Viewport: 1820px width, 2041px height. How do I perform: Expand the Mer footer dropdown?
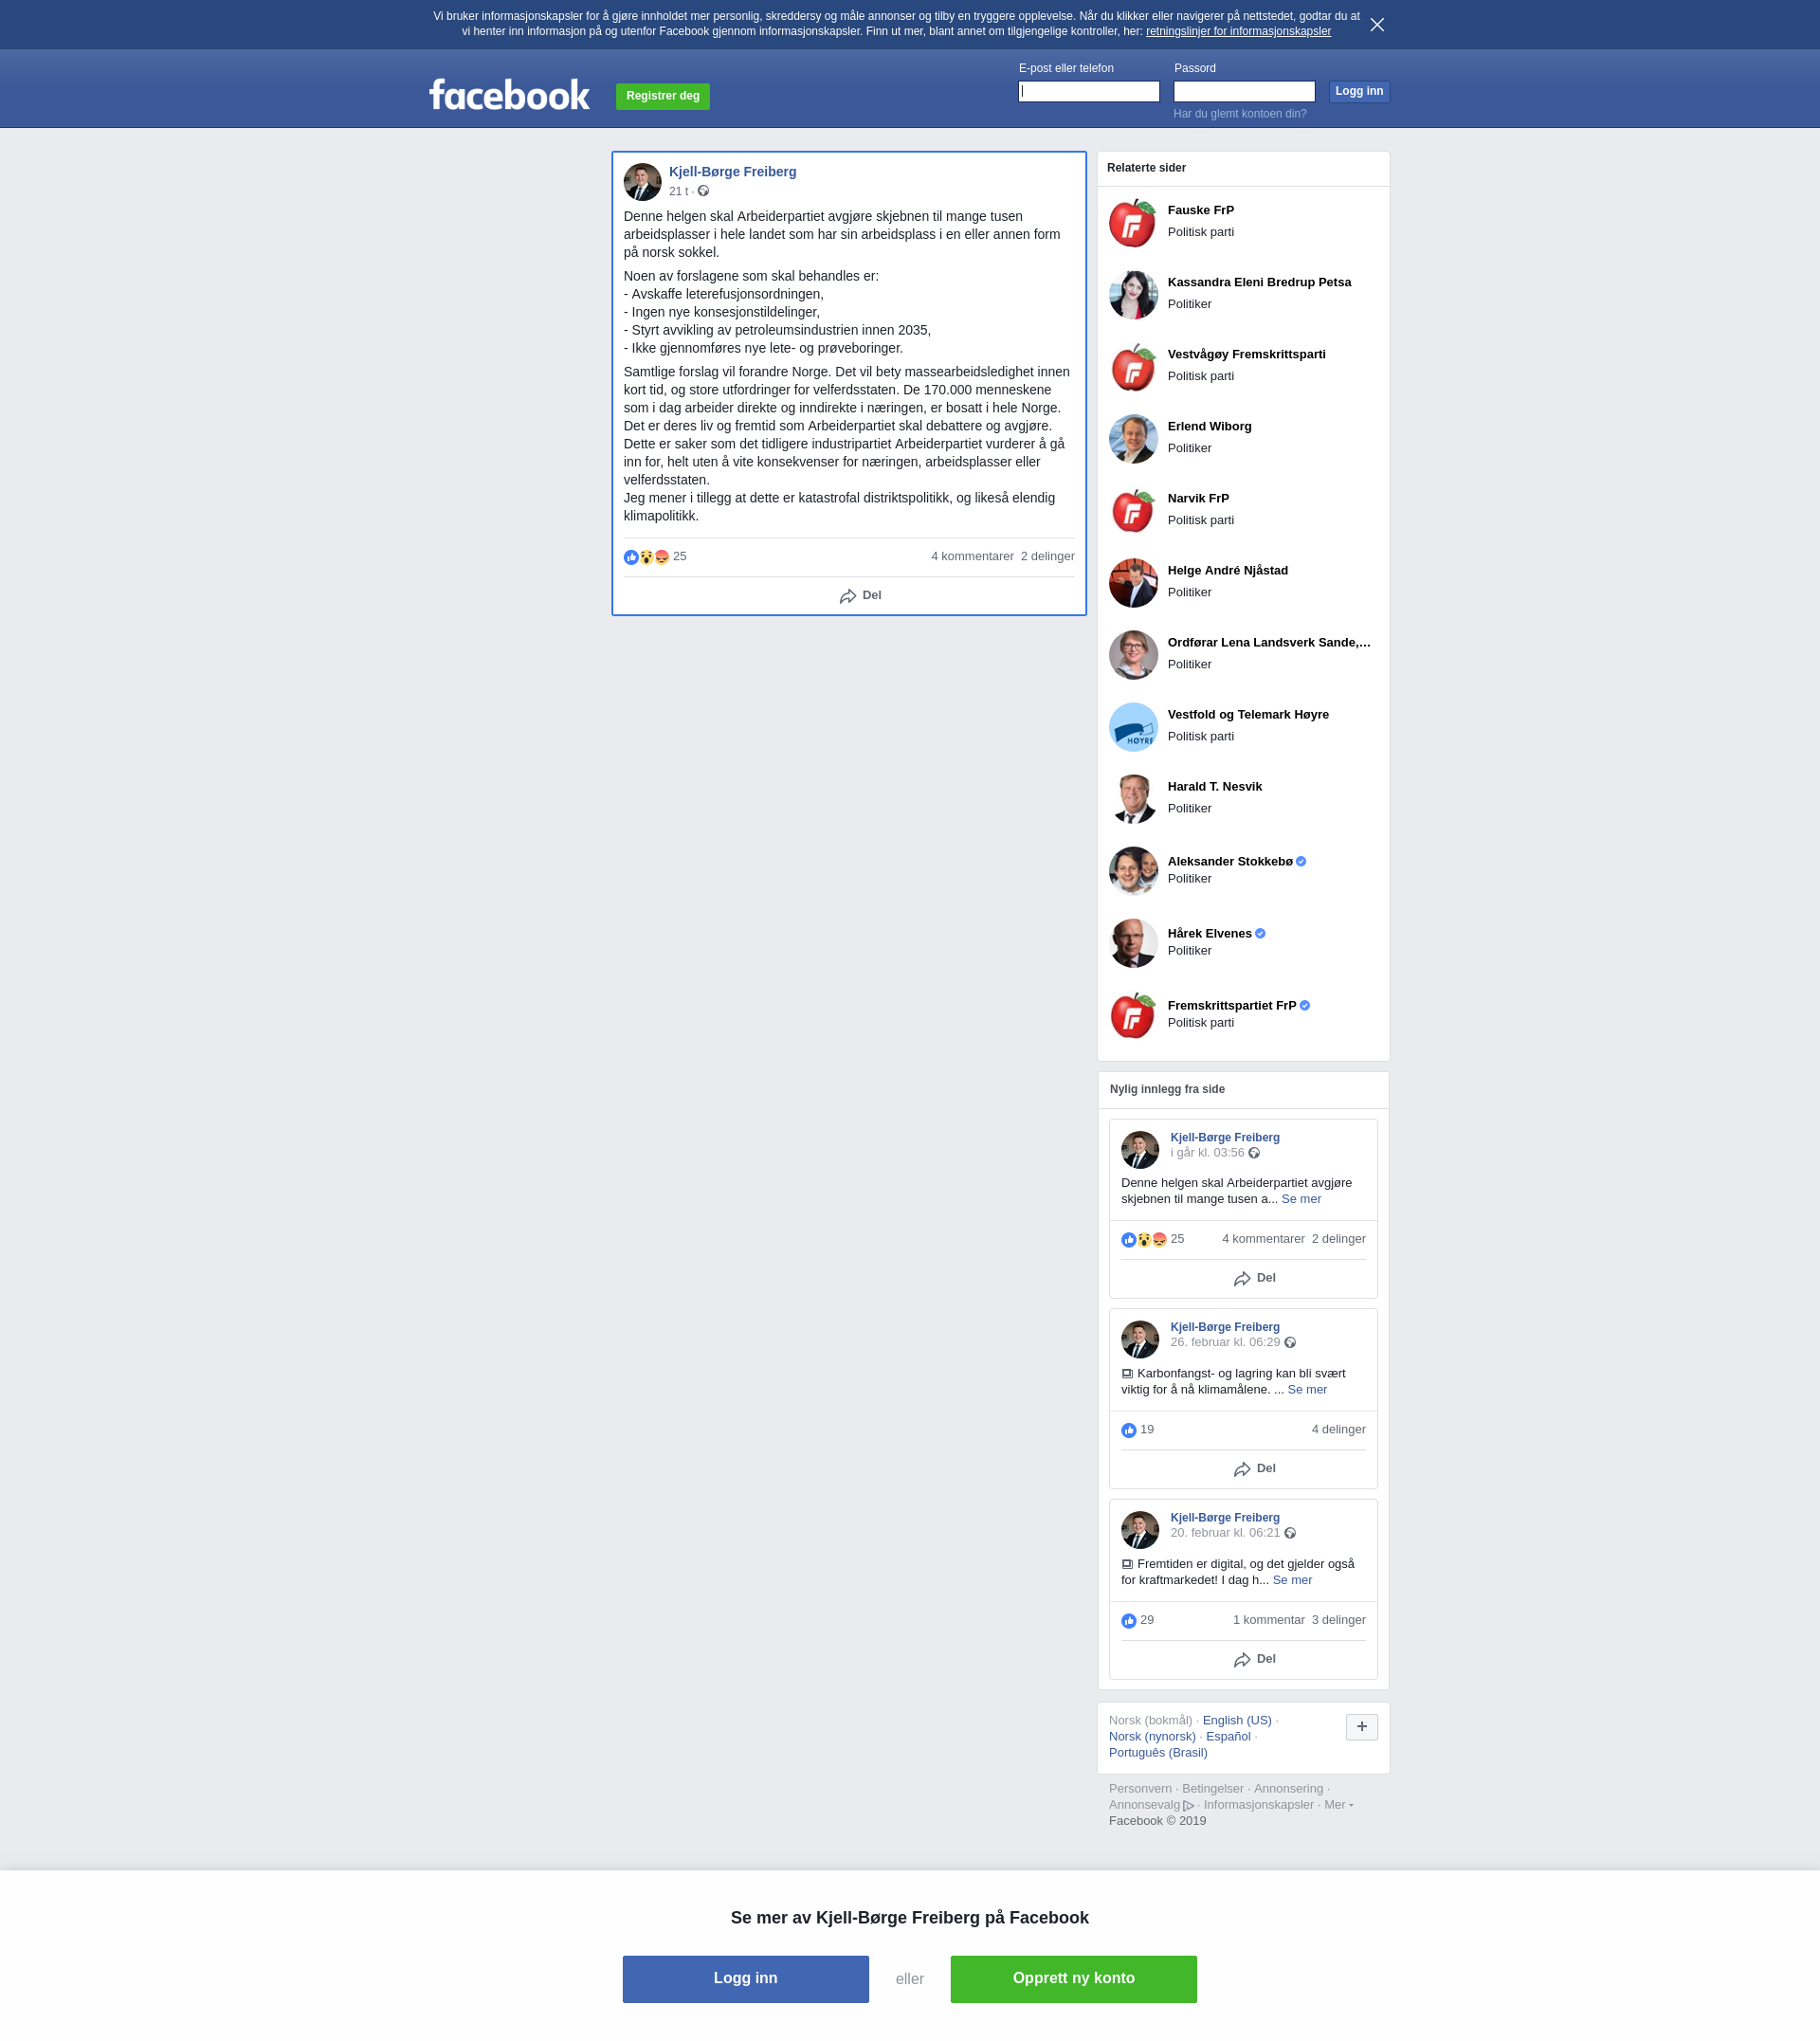[1338, 1804]
